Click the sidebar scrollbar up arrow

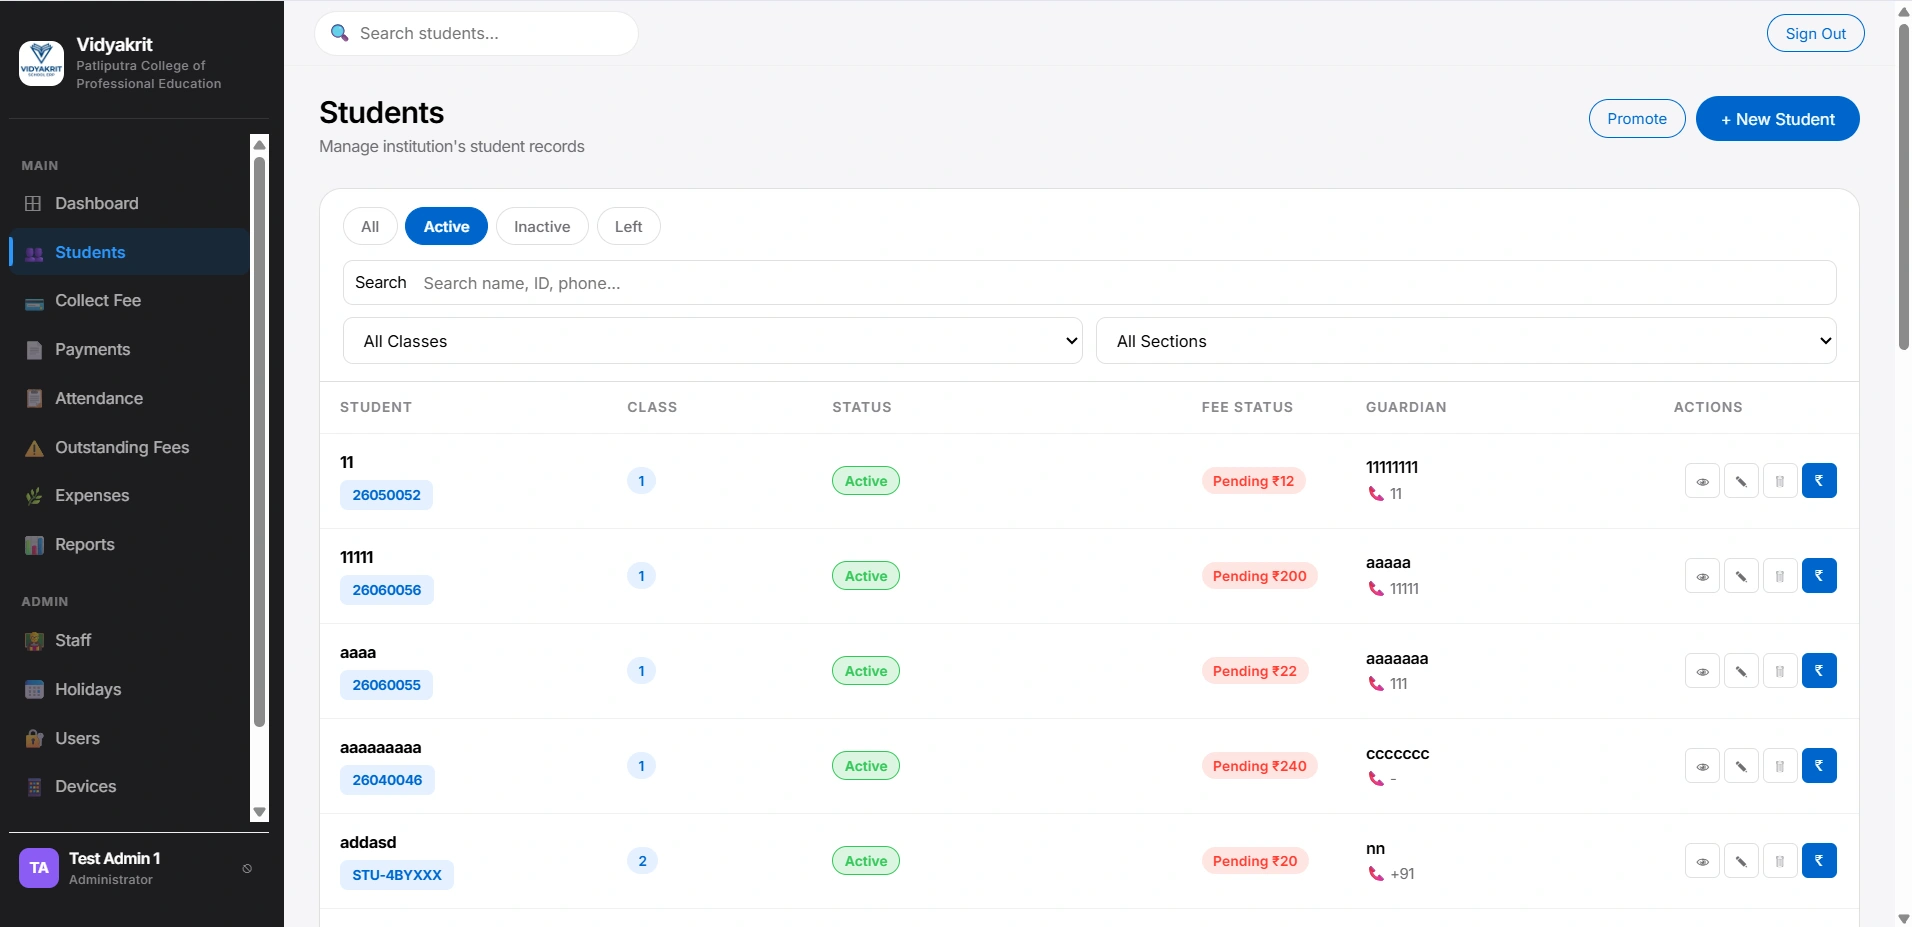pyautogui.click(x=259, y=145)
